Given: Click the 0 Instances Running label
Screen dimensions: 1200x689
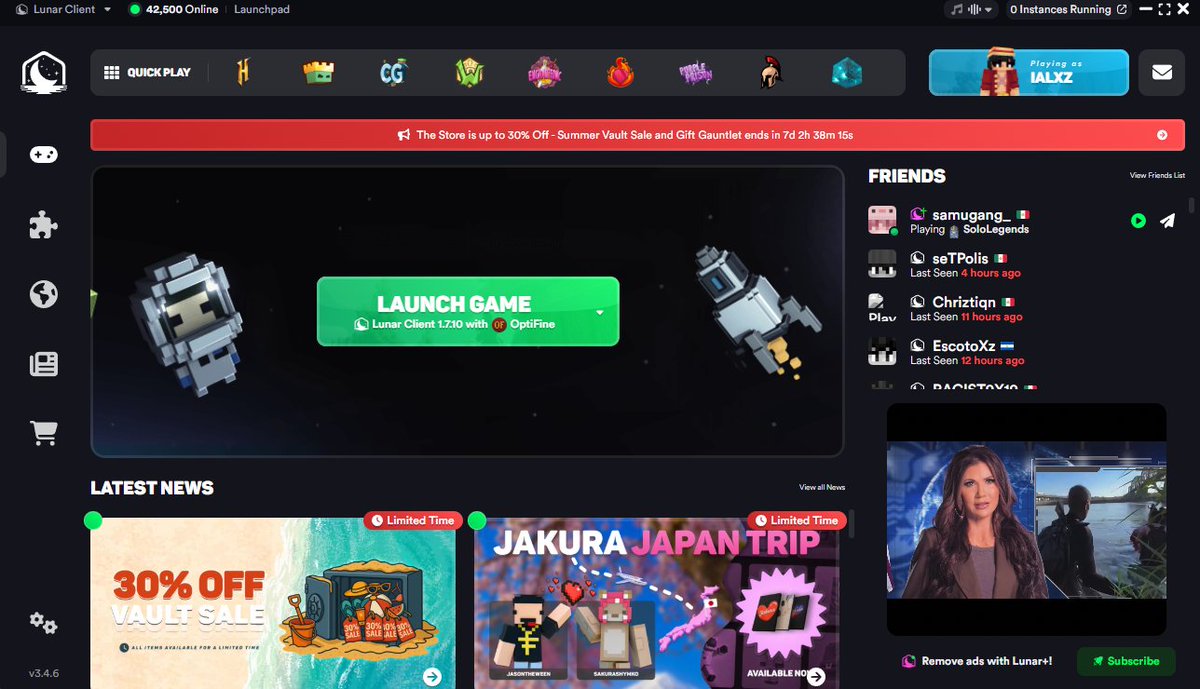Looking at the screenshot, I should tap(1060, 9).
